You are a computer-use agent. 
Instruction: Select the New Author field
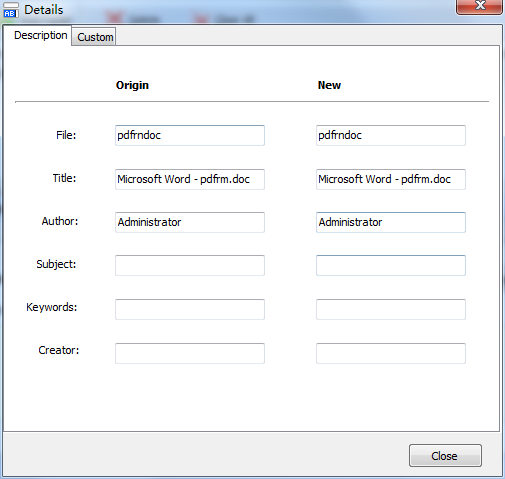[391, 222]
